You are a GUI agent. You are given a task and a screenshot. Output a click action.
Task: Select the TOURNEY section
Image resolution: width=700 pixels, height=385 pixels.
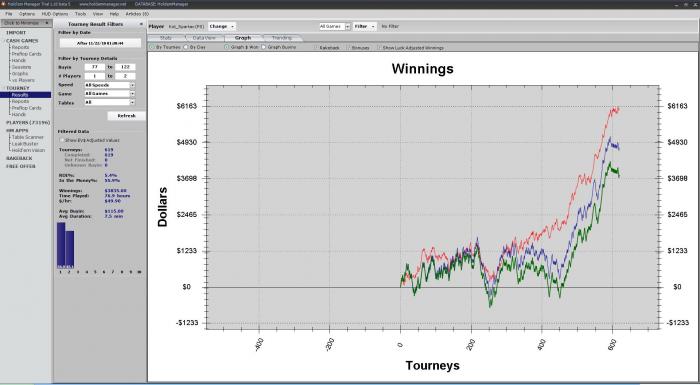point(17,88)
